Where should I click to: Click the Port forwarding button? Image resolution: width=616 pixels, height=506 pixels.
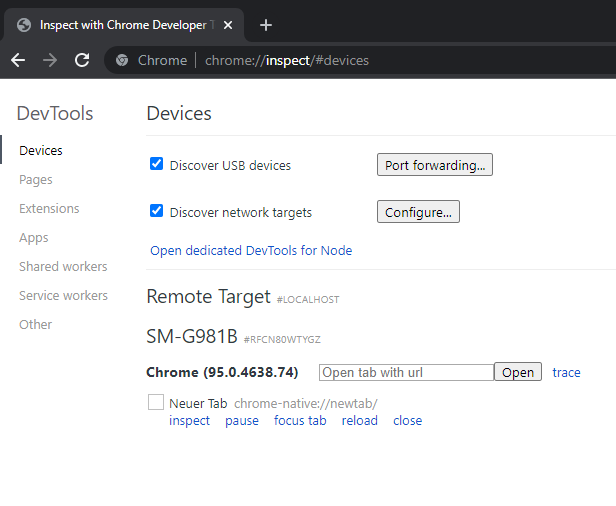click(435, 165)
